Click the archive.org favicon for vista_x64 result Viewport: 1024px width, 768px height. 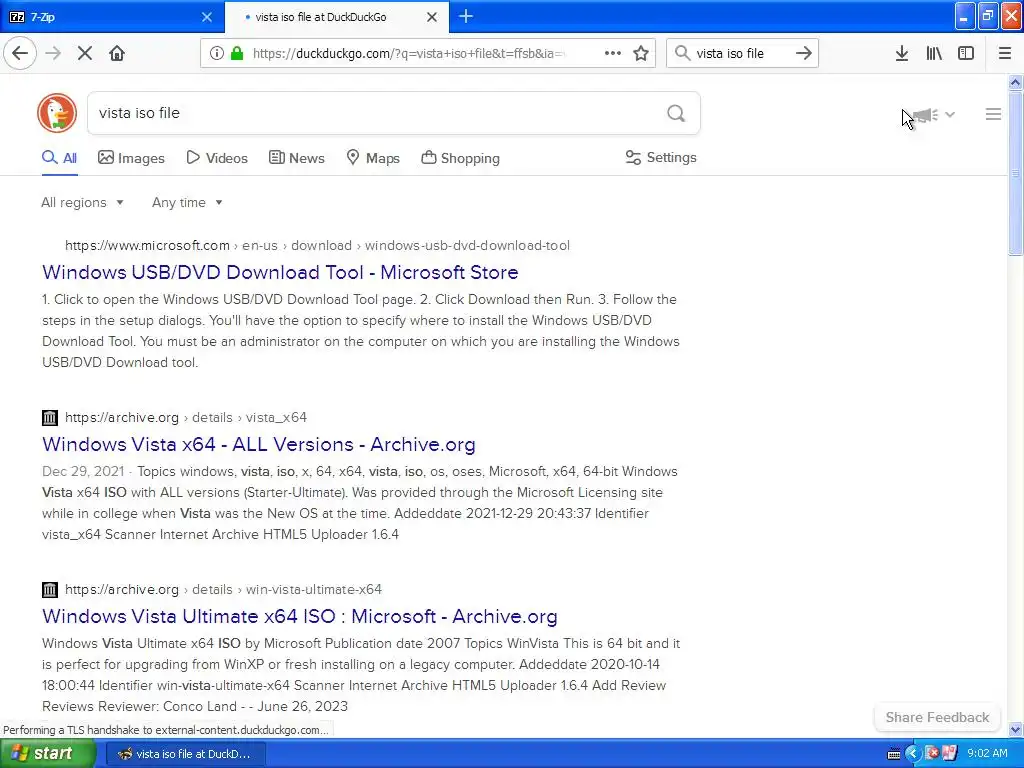(x=50, y=417)
